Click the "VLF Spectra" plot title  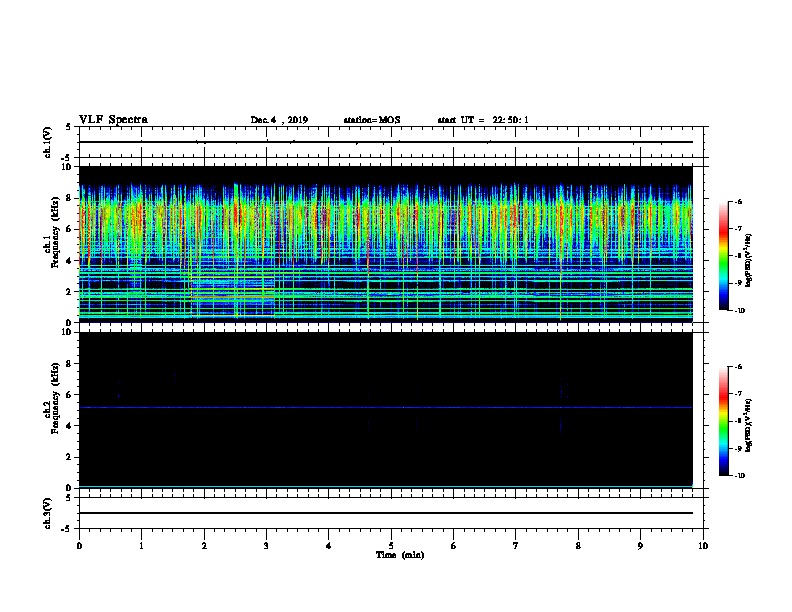(113, 120)
